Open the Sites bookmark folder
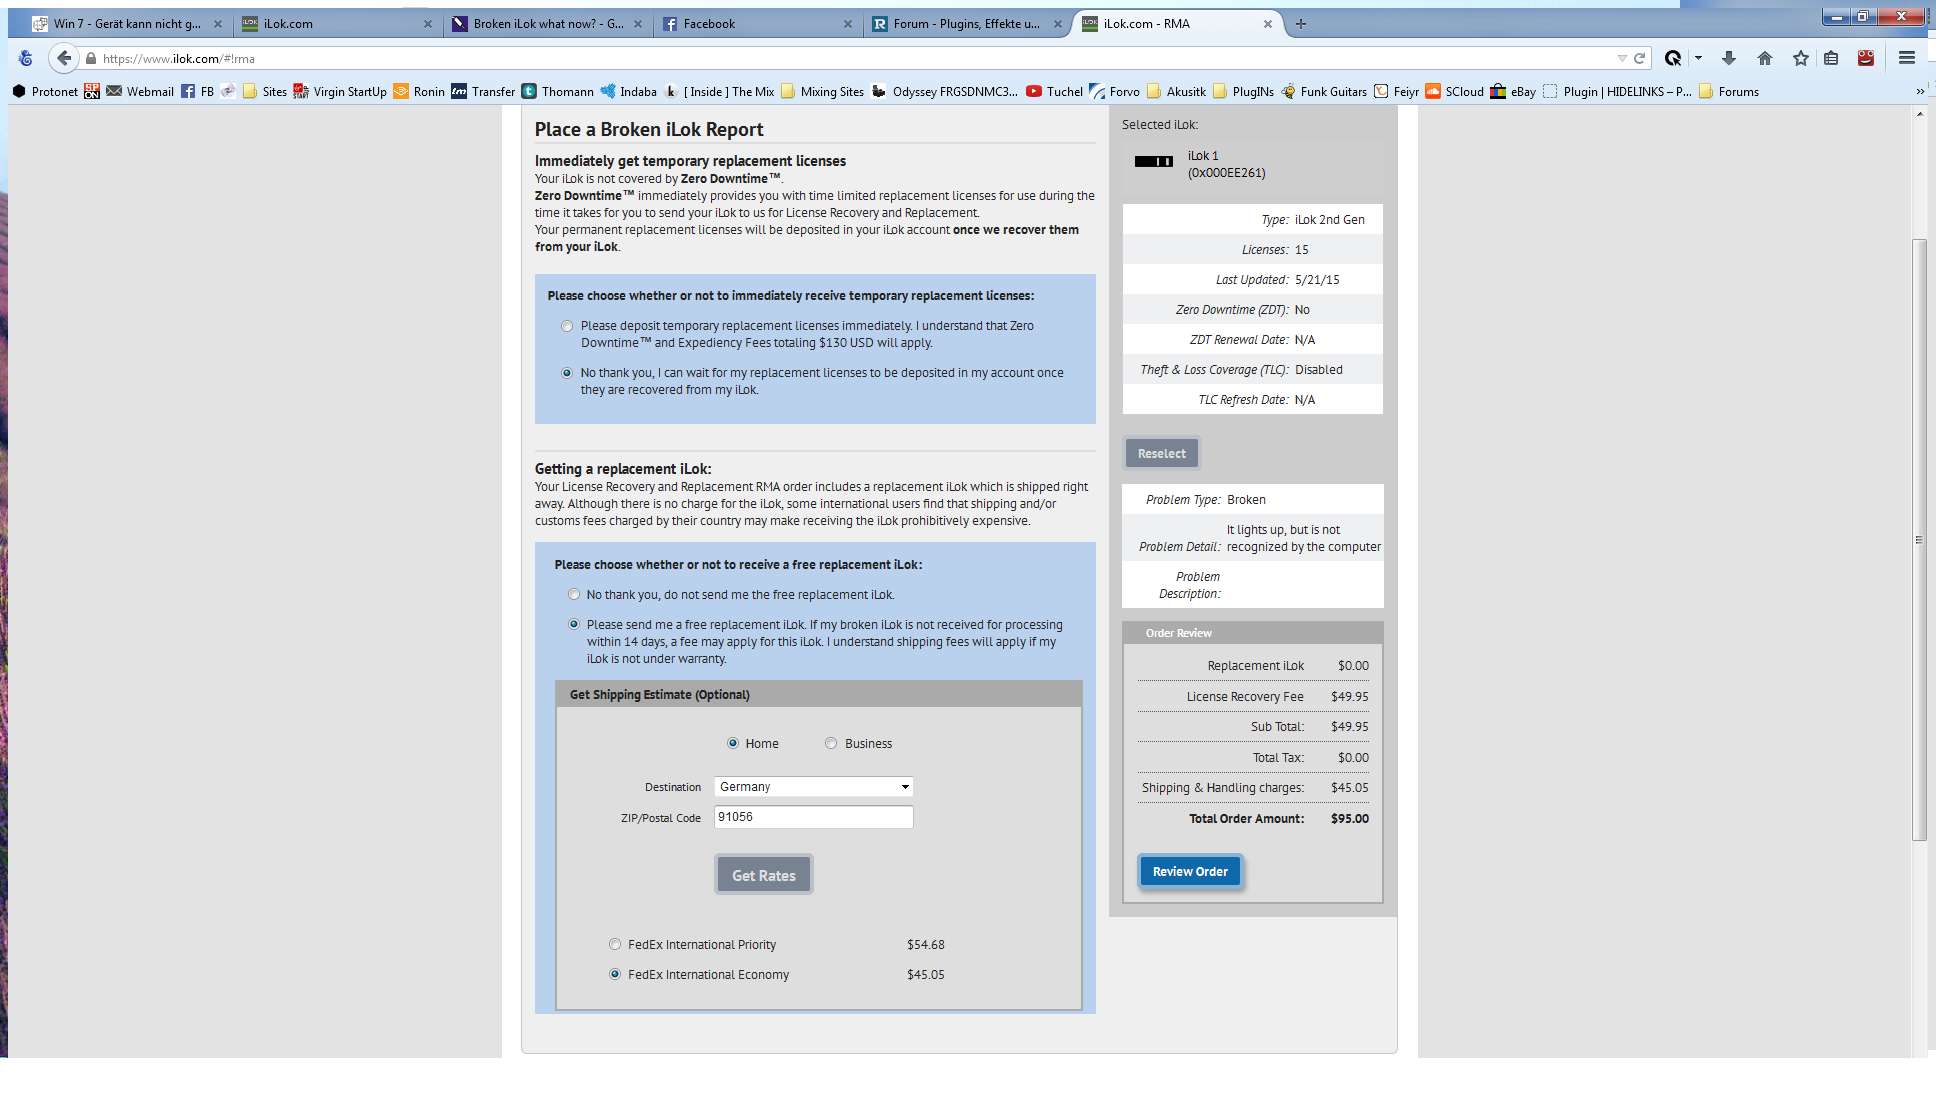Image resolution: width=1936 pixels, height=1096 pixels. (x=265, y=91)
